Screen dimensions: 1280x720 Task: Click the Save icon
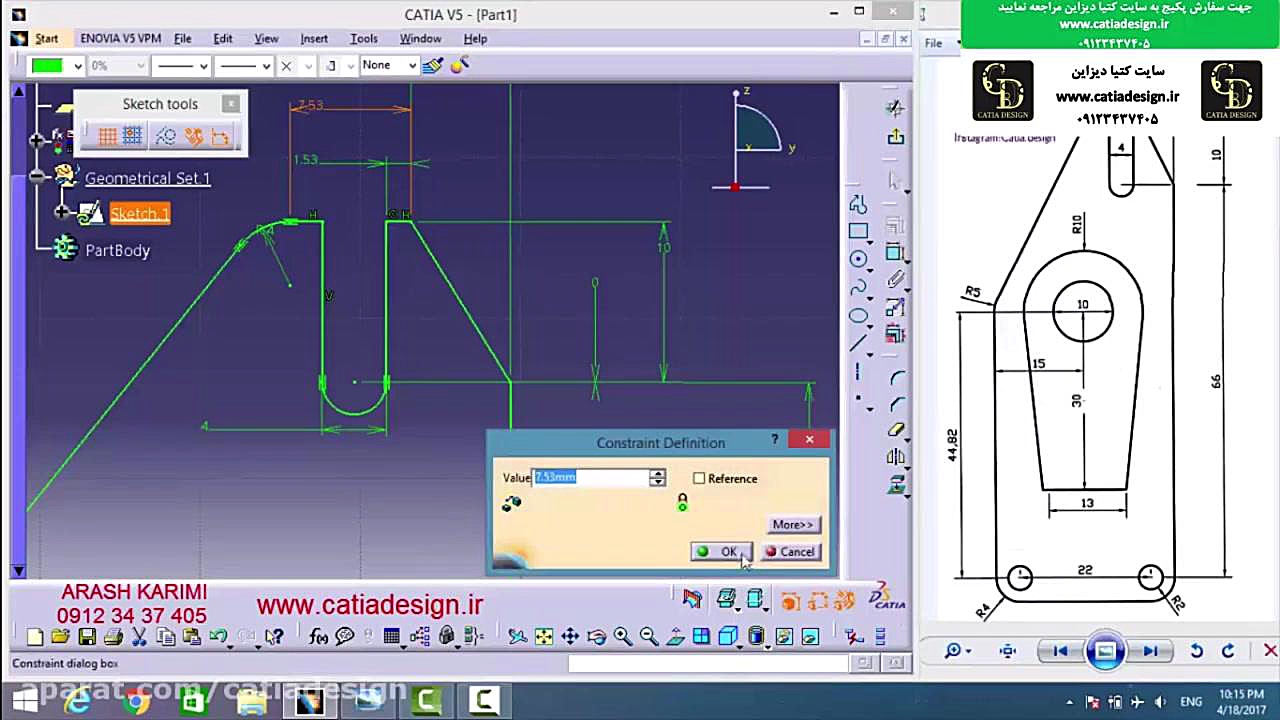click(87, 637)
